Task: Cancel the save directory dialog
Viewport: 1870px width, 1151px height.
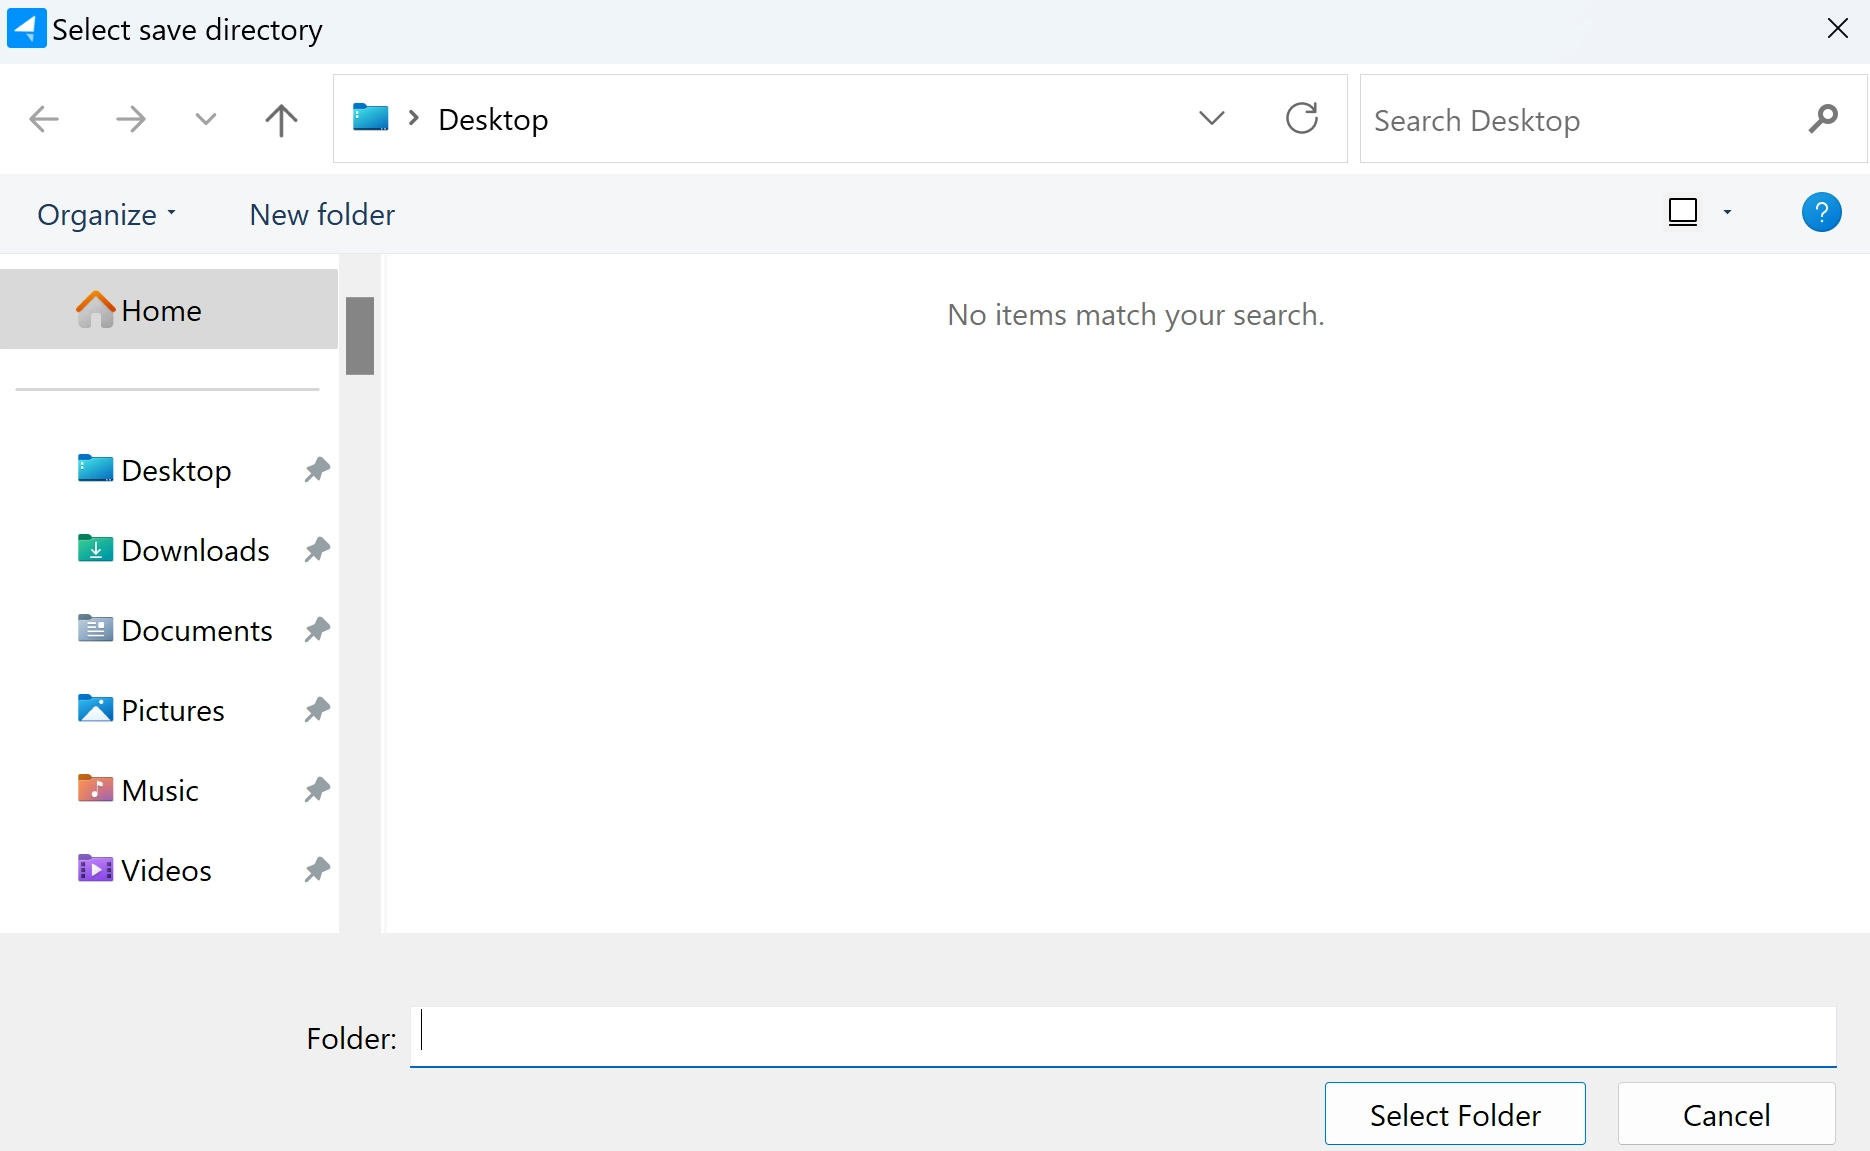Action: tap(1726, 1114)
